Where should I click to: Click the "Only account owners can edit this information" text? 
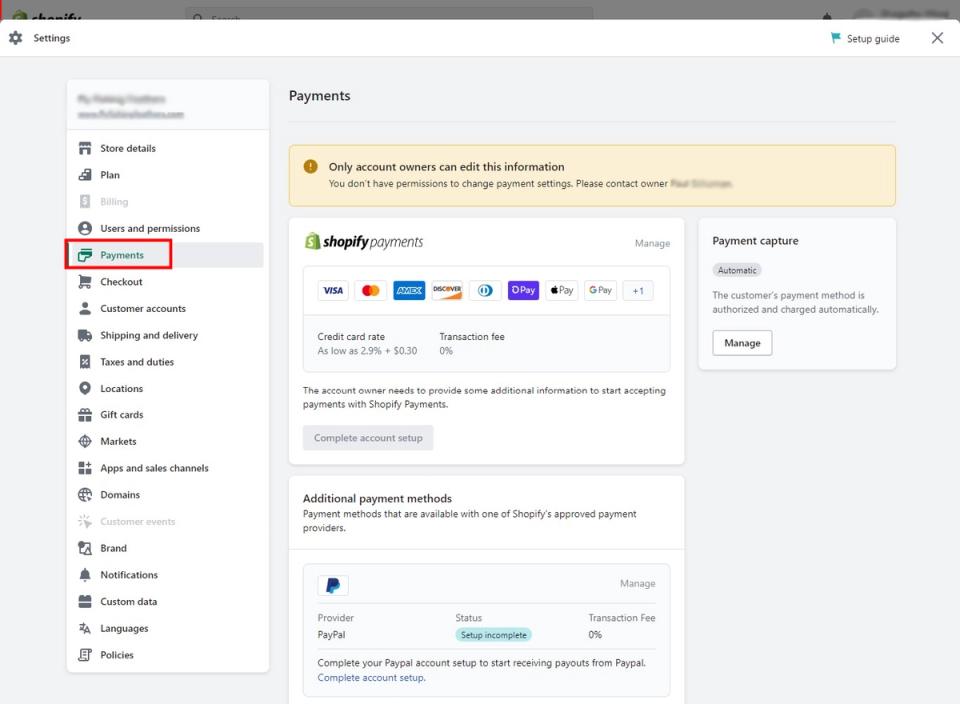click(x=446, y=167)
